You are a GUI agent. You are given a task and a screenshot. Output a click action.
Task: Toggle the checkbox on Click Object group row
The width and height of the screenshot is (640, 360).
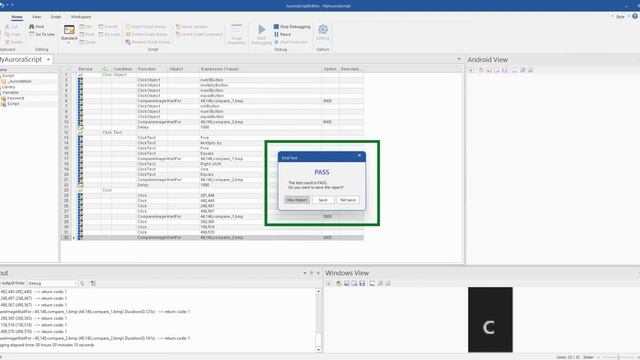(80, 75)
